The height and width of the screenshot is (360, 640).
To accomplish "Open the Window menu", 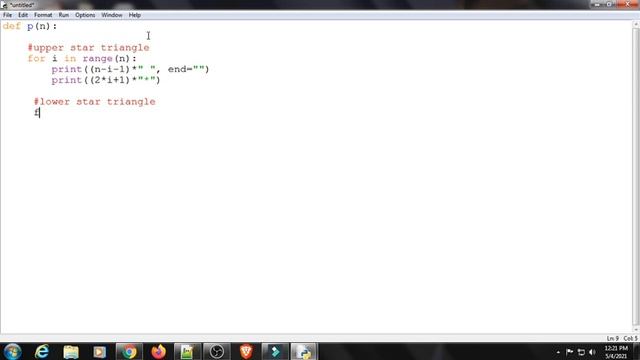I will [x=112, y=15].
